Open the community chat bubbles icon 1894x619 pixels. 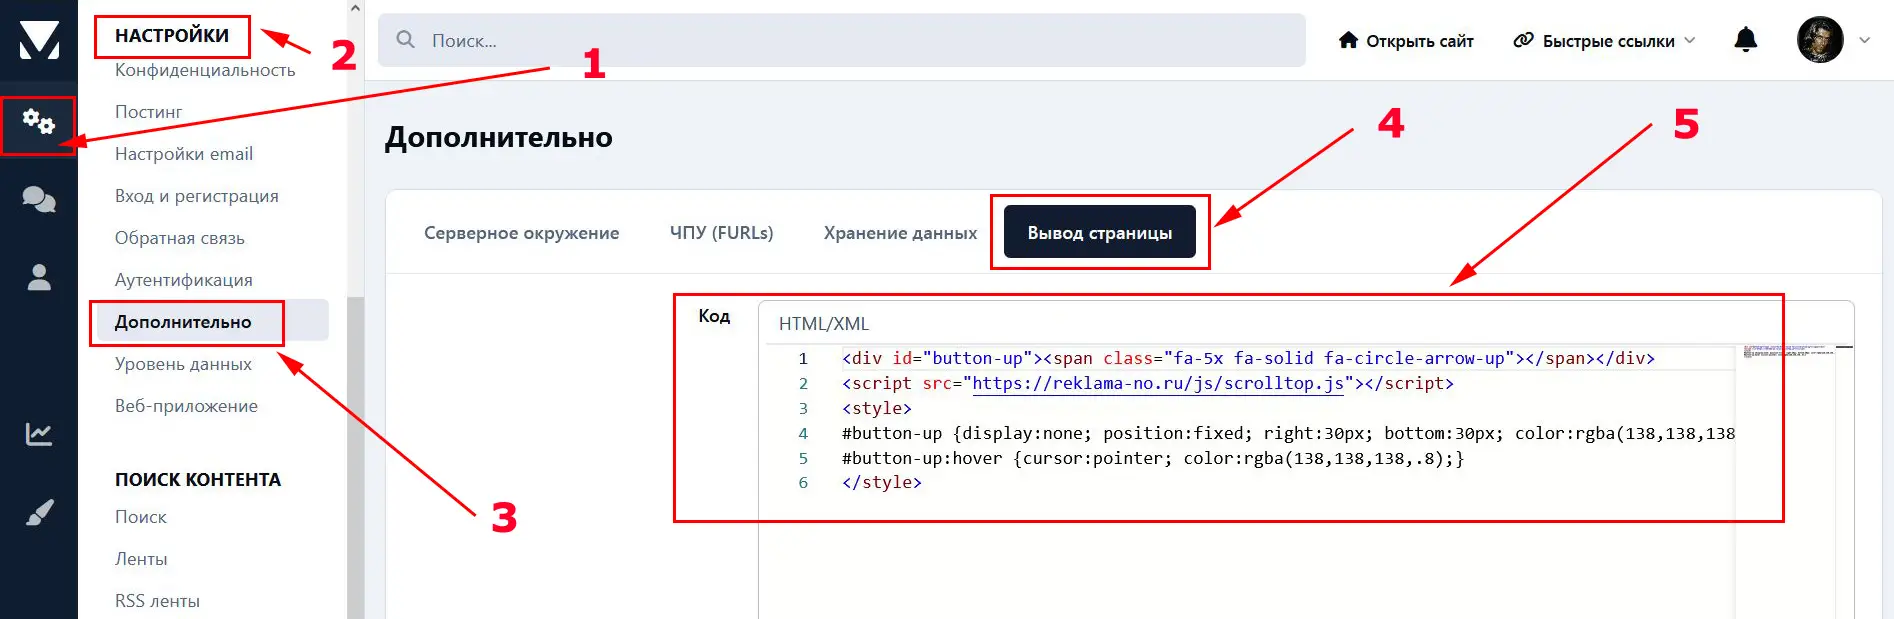(39, 199)
